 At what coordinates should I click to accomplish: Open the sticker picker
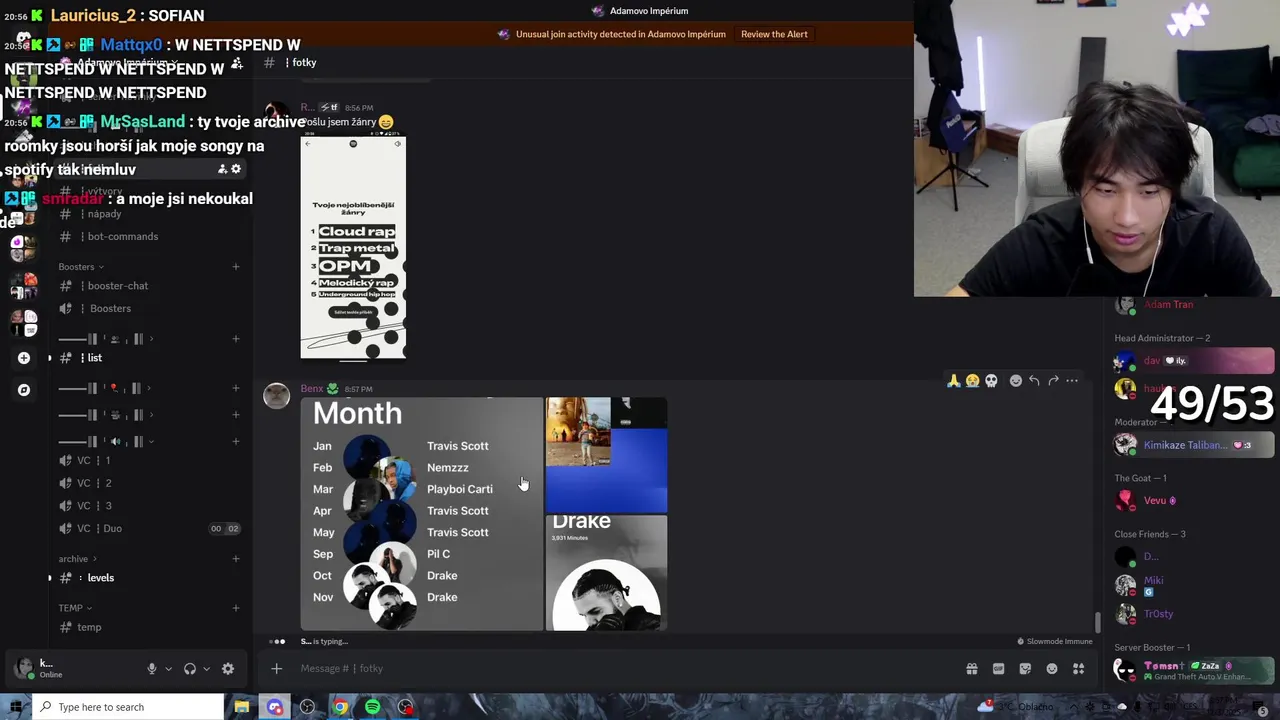tap(1025, 669)
